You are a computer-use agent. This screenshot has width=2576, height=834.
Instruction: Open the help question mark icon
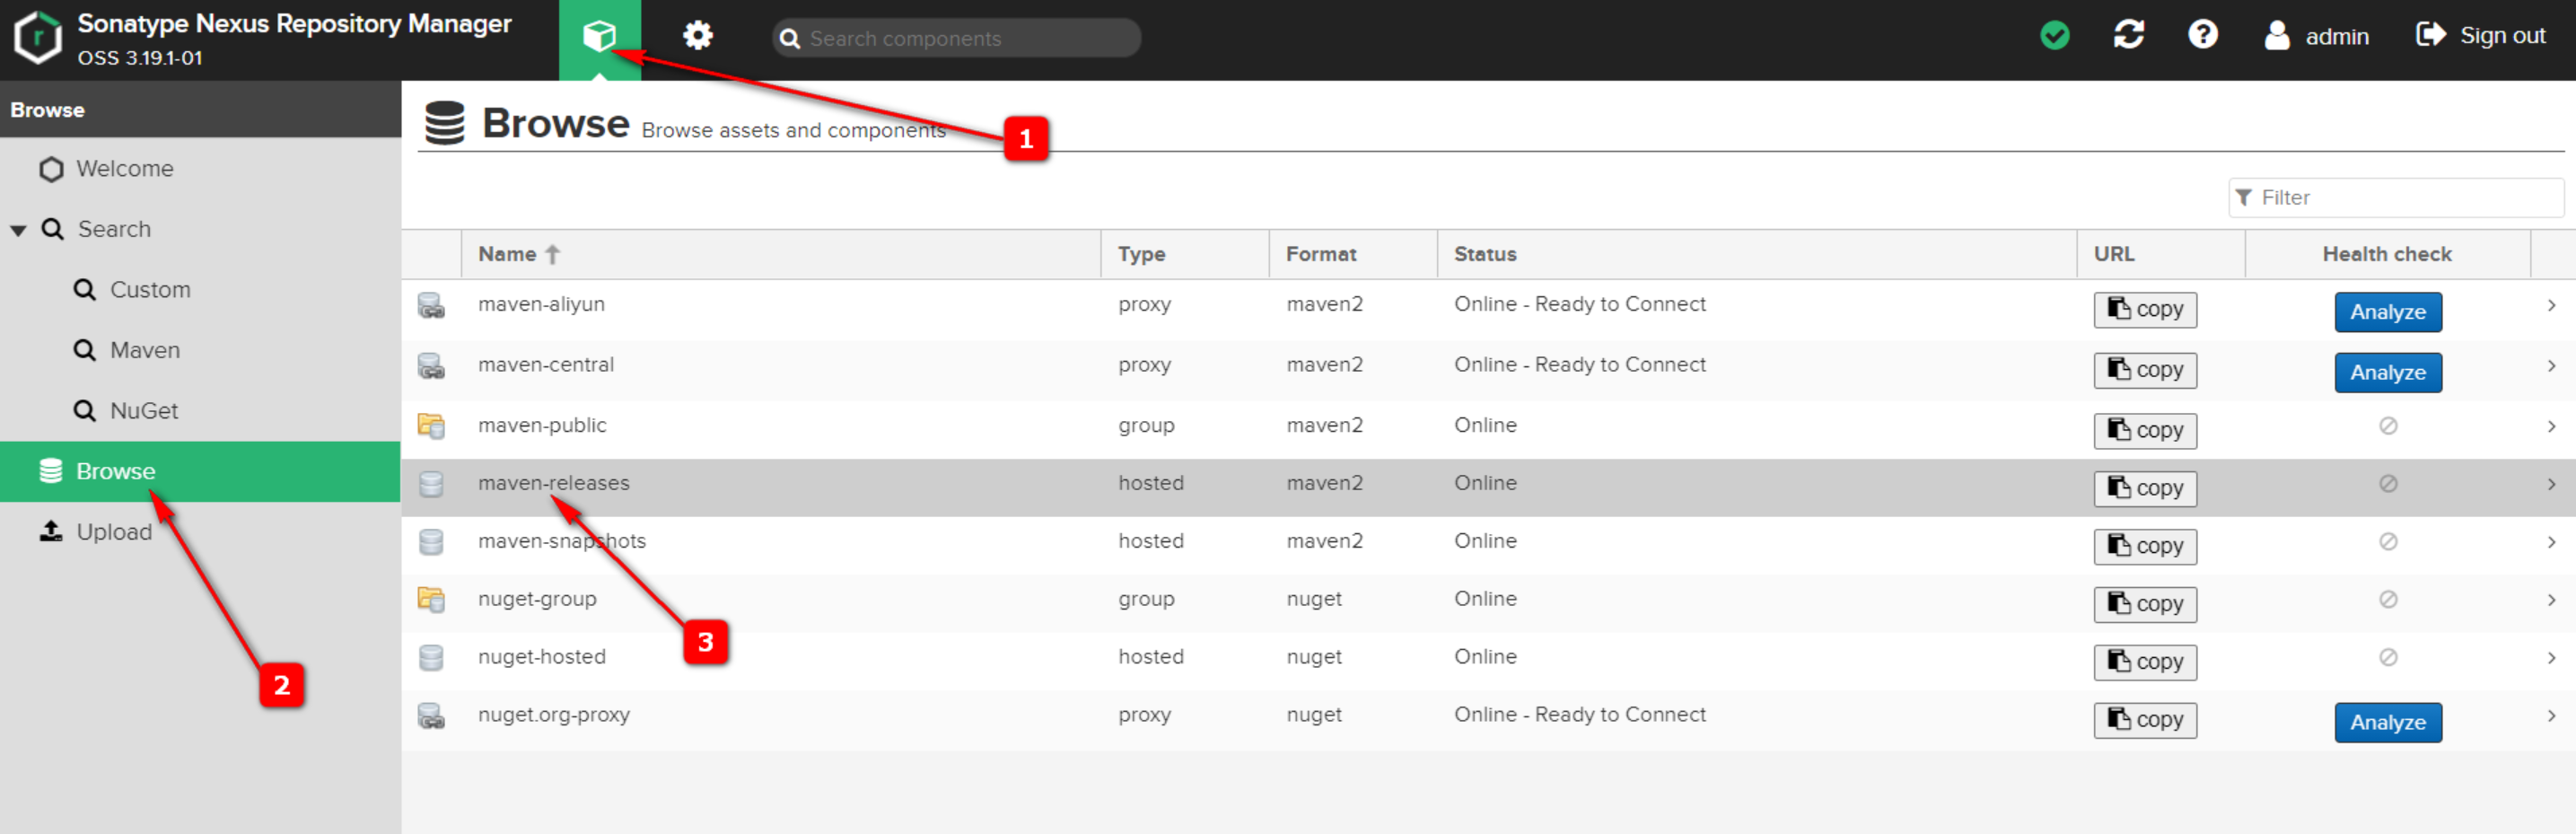[x=2202, y=35]
